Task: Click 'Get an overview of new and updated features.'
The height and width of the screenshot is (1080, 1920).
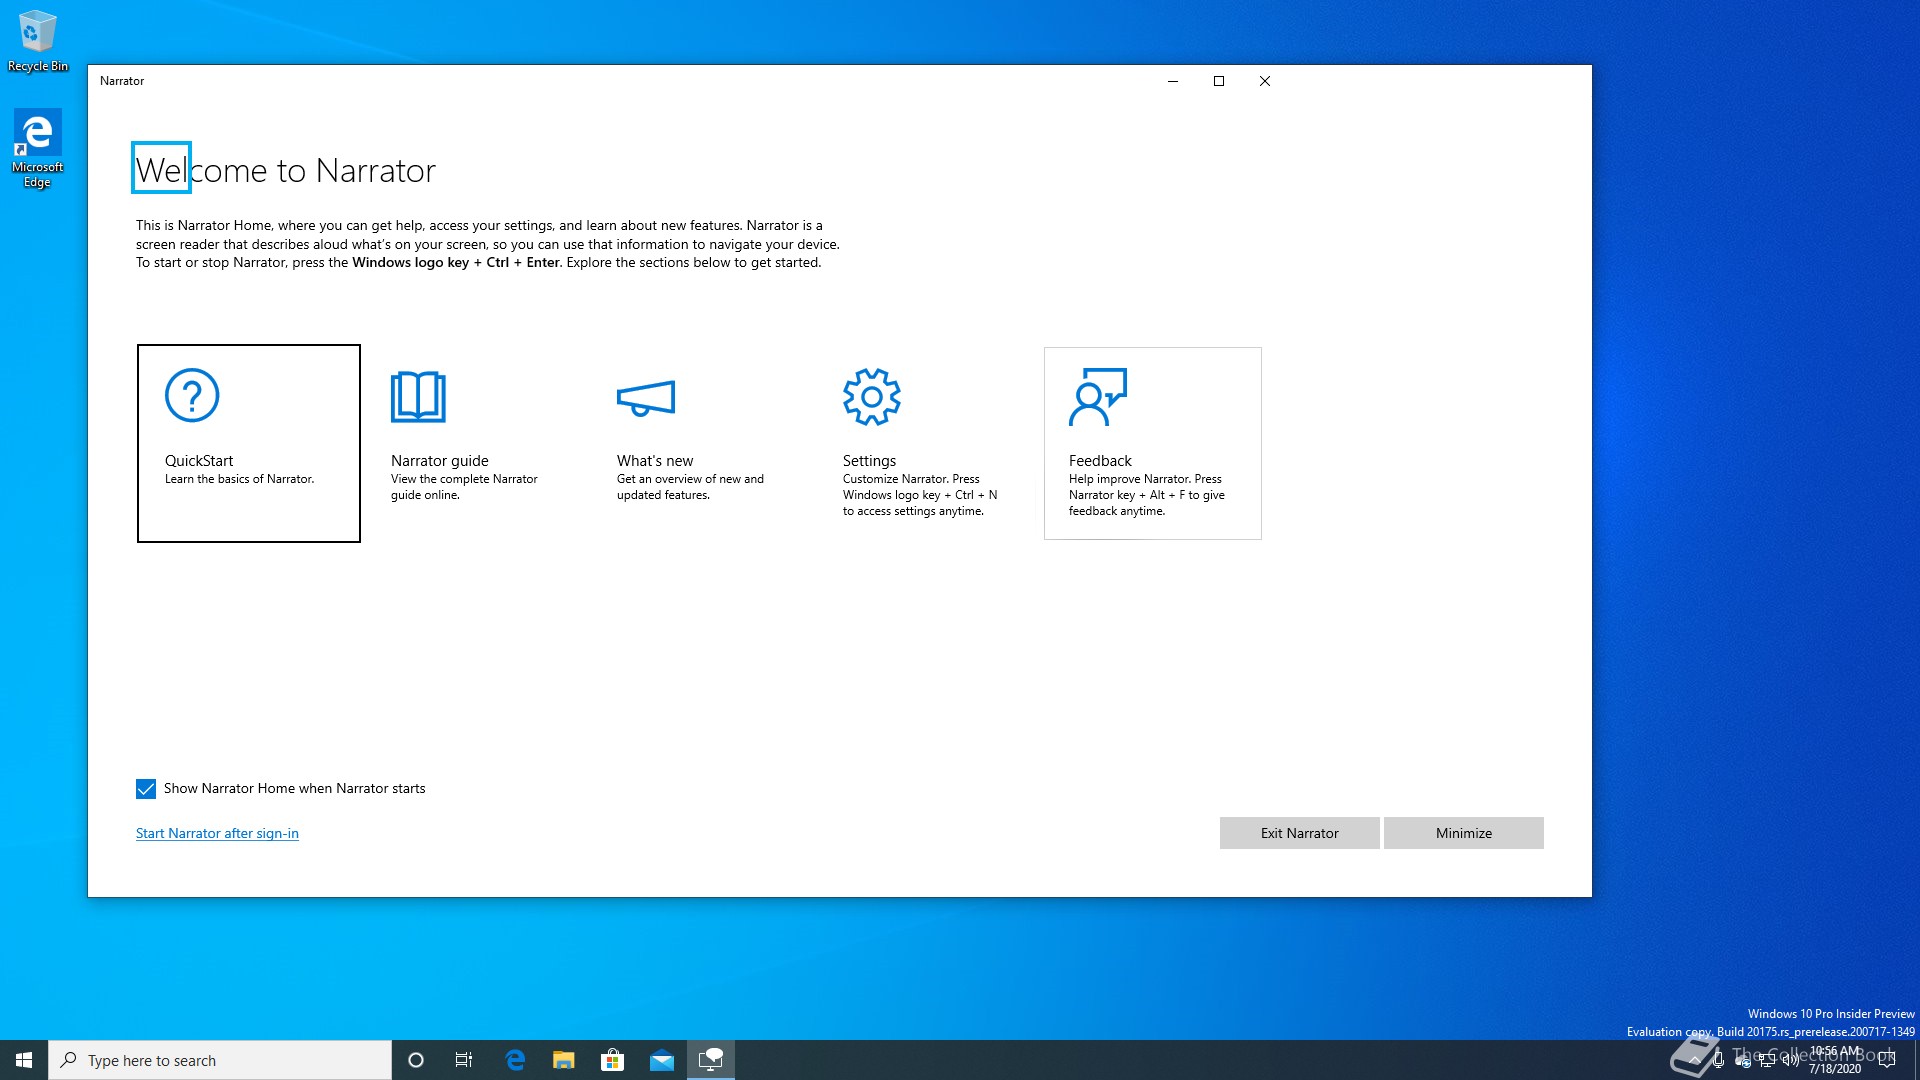Action: 690,487
